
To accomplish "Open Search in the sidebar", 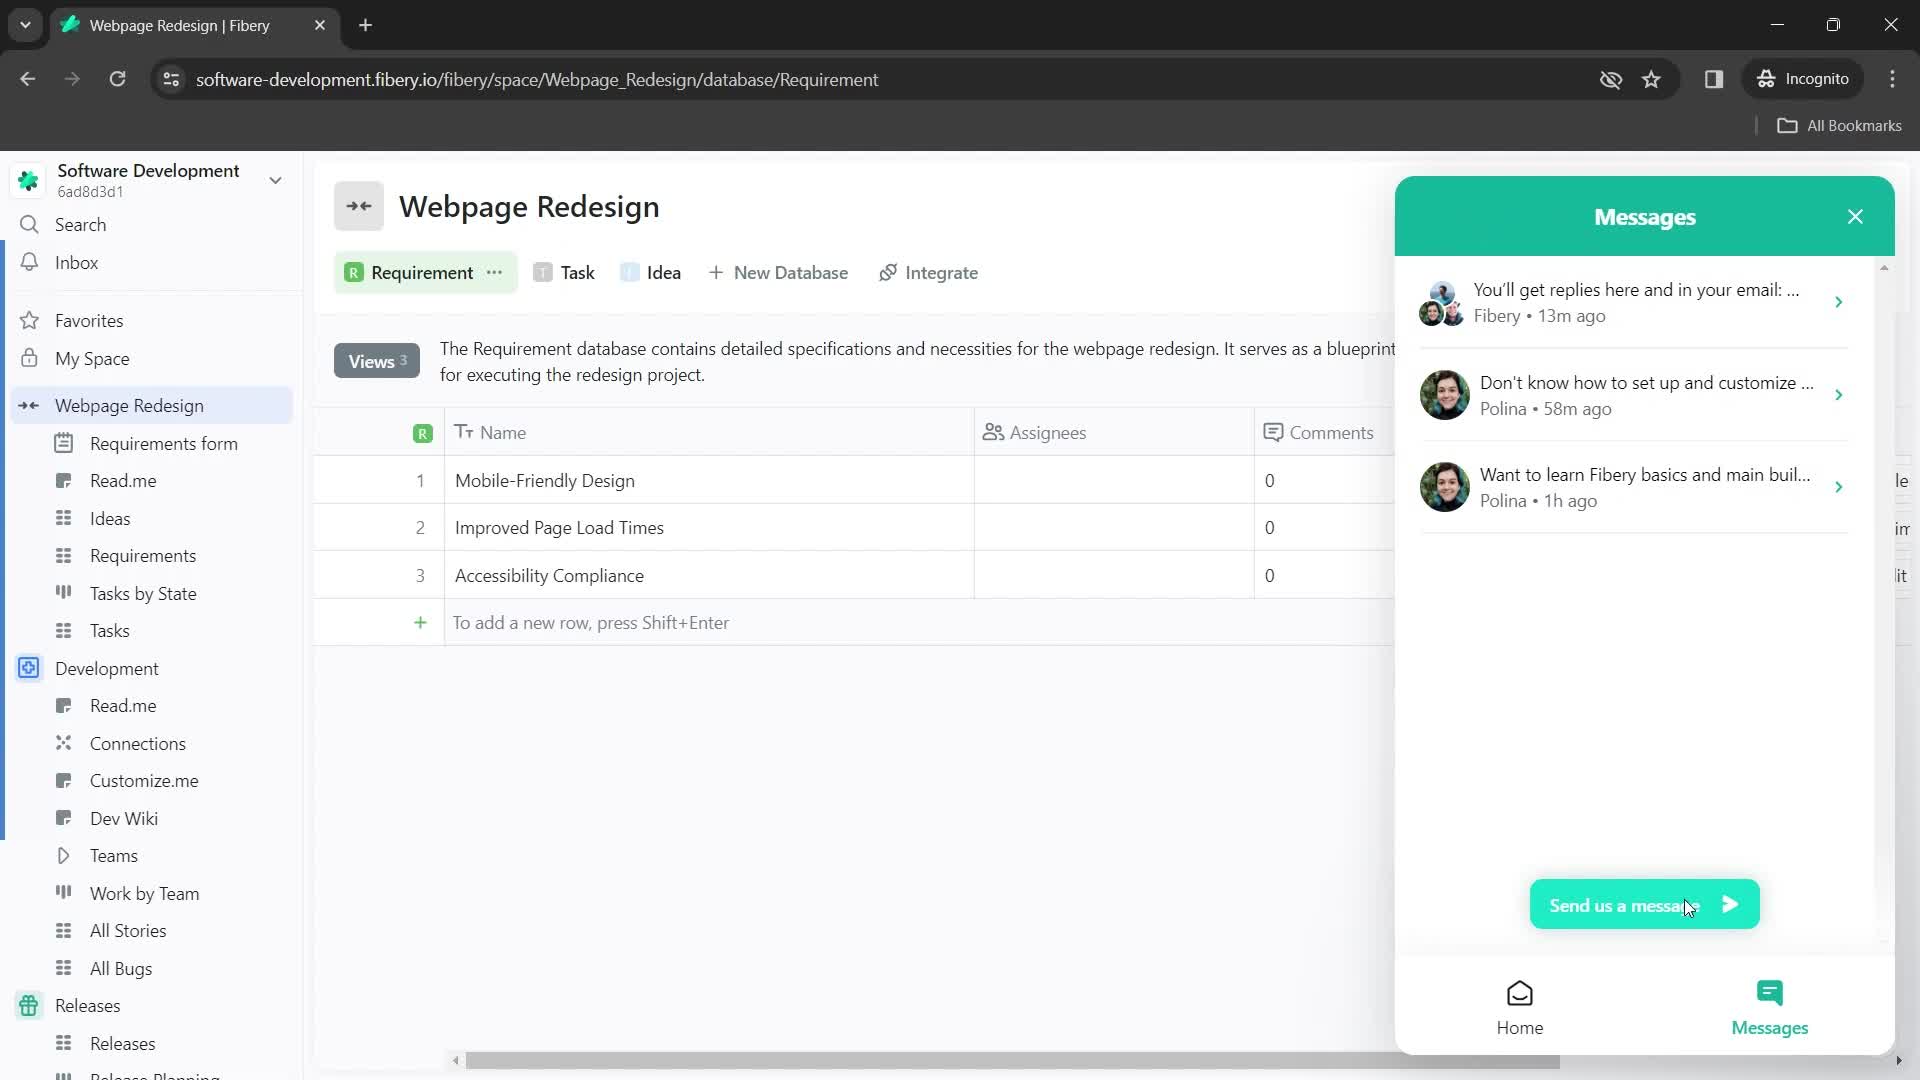I will [80, 225].
